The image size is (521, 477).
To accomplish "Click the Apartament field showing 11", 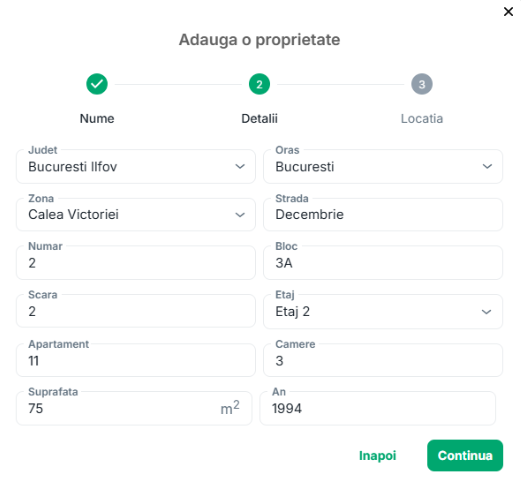I will (x=136, y=360).
